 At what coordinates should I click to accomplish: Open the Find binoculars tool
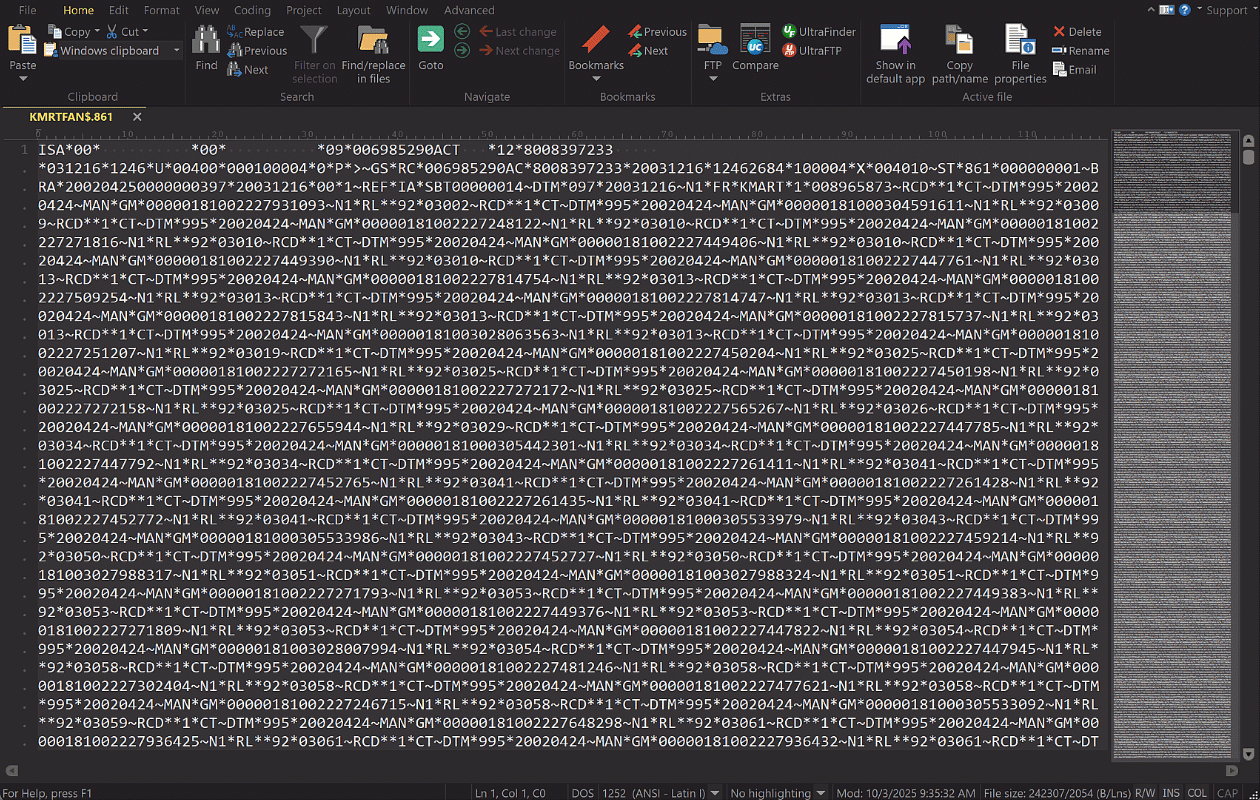click(x=206, y=40)
